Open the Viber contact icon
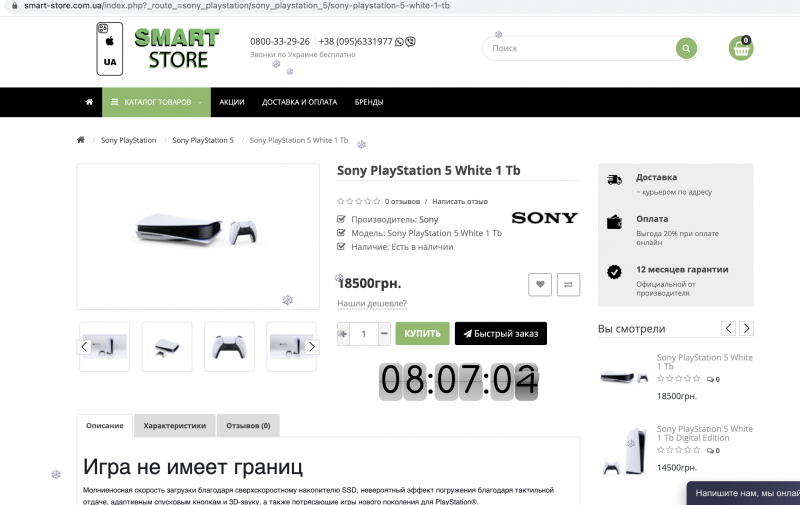 [410, 42]
